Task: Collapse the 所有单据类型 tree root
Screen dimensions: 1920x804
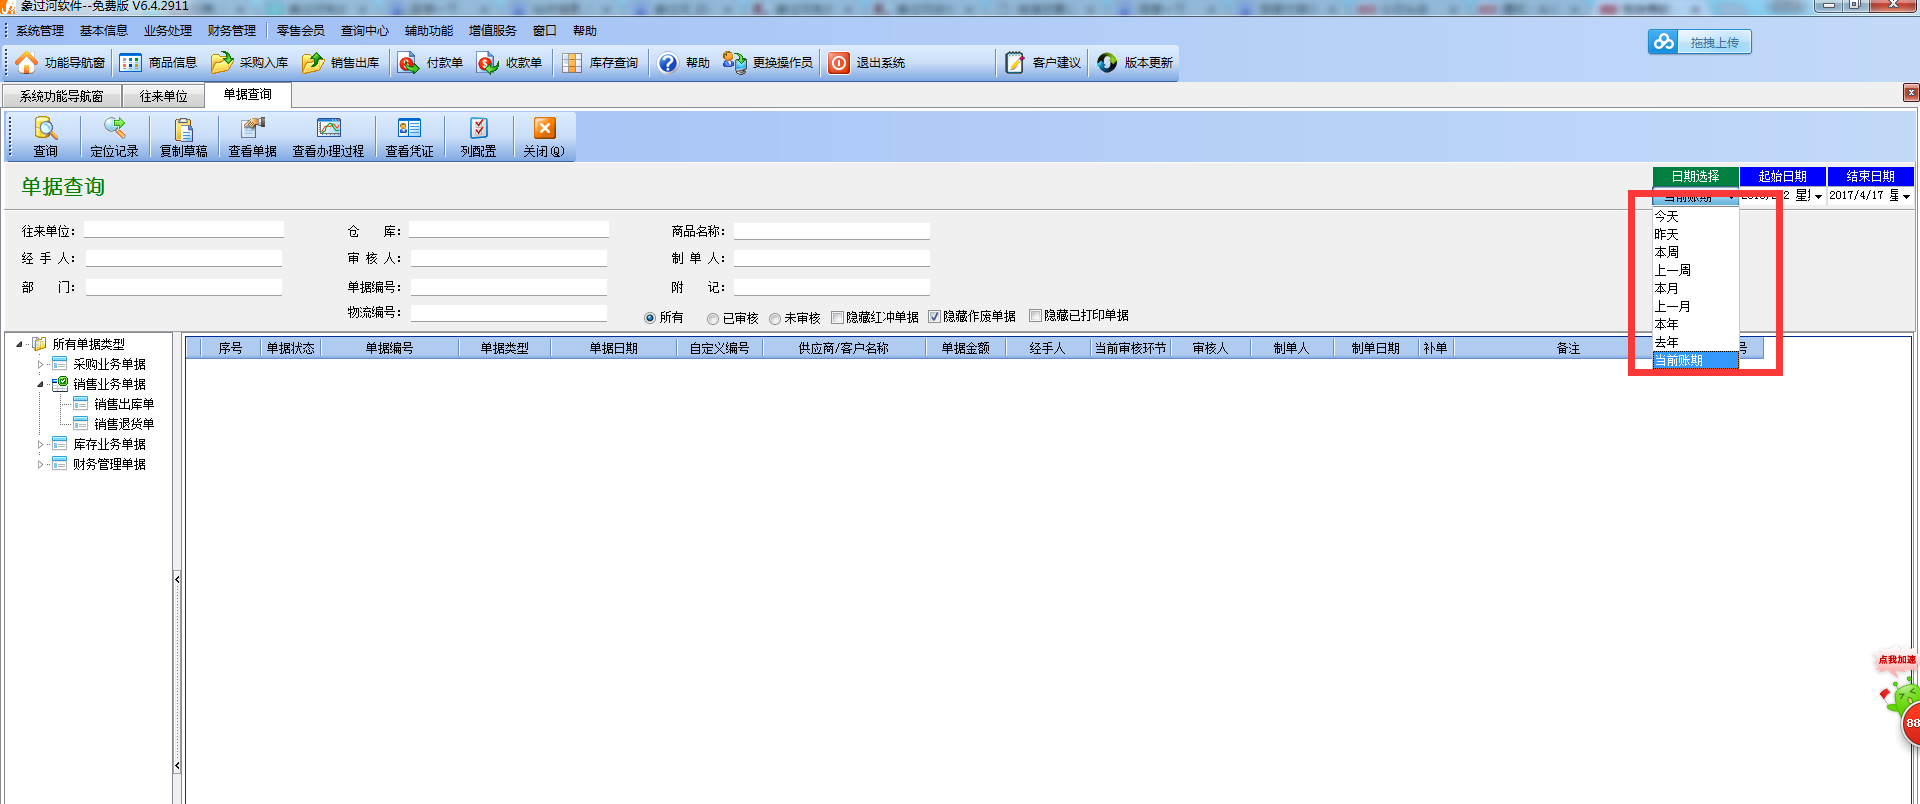Action: click(19, 344)
